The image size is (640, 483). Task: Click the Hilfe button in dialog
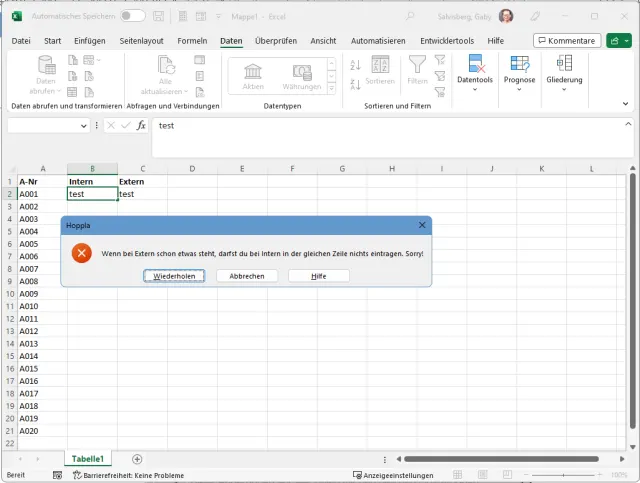[x=319, y=275]
